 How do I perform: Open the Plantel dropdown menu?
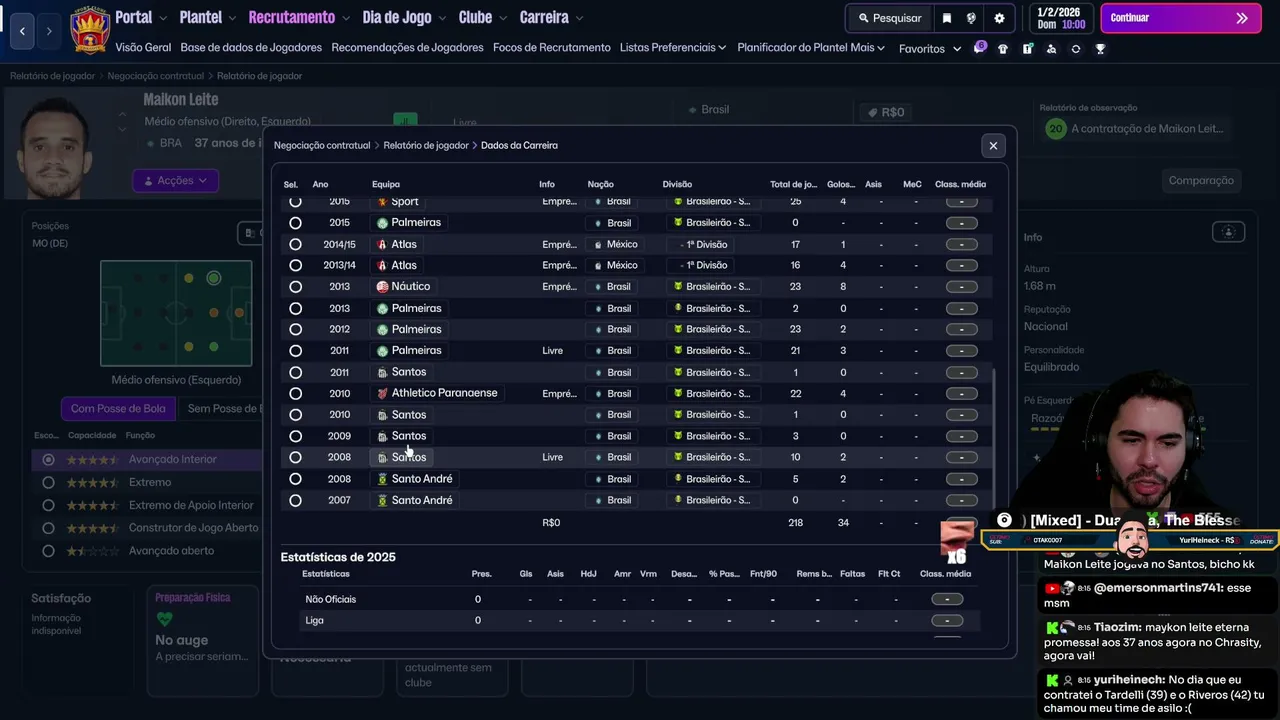click(x=207, y=18)
